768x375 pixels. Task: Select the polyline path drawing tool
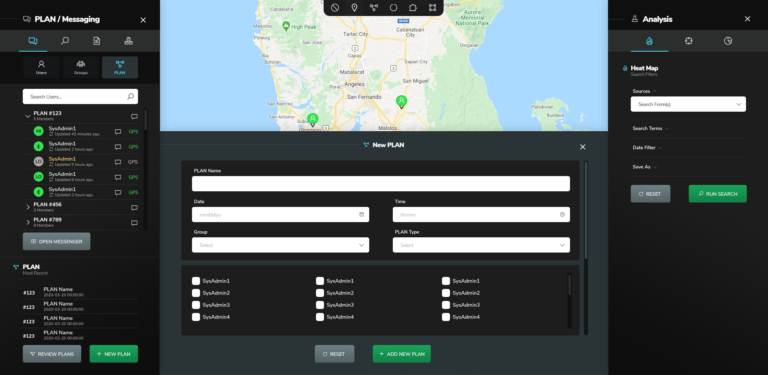point(374,8)
